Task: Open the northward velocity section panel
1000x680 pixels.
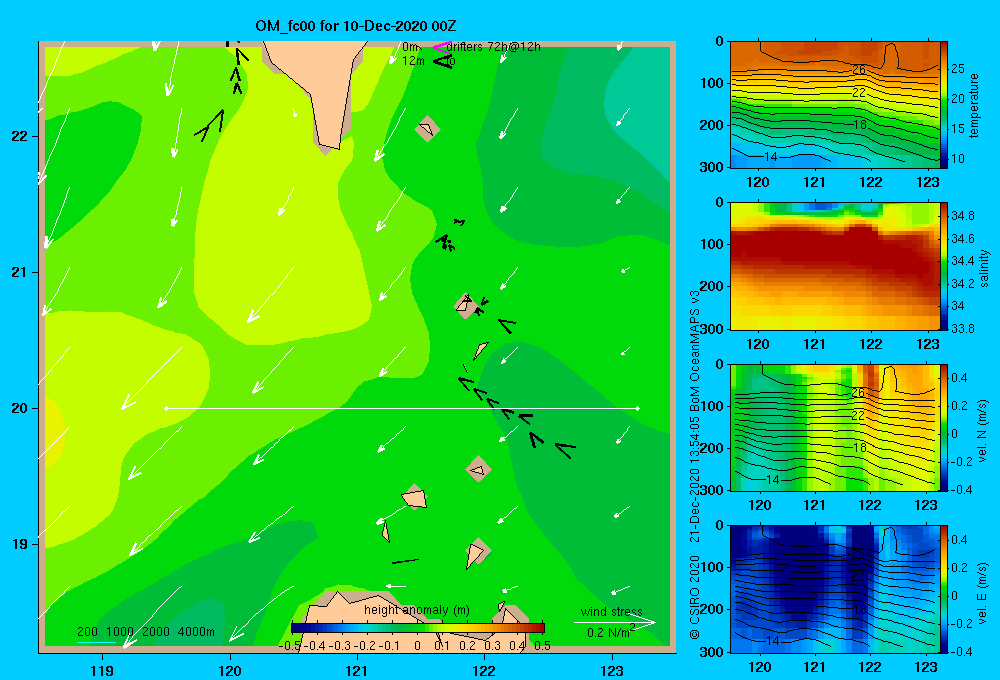Action: tap(834, 427)
